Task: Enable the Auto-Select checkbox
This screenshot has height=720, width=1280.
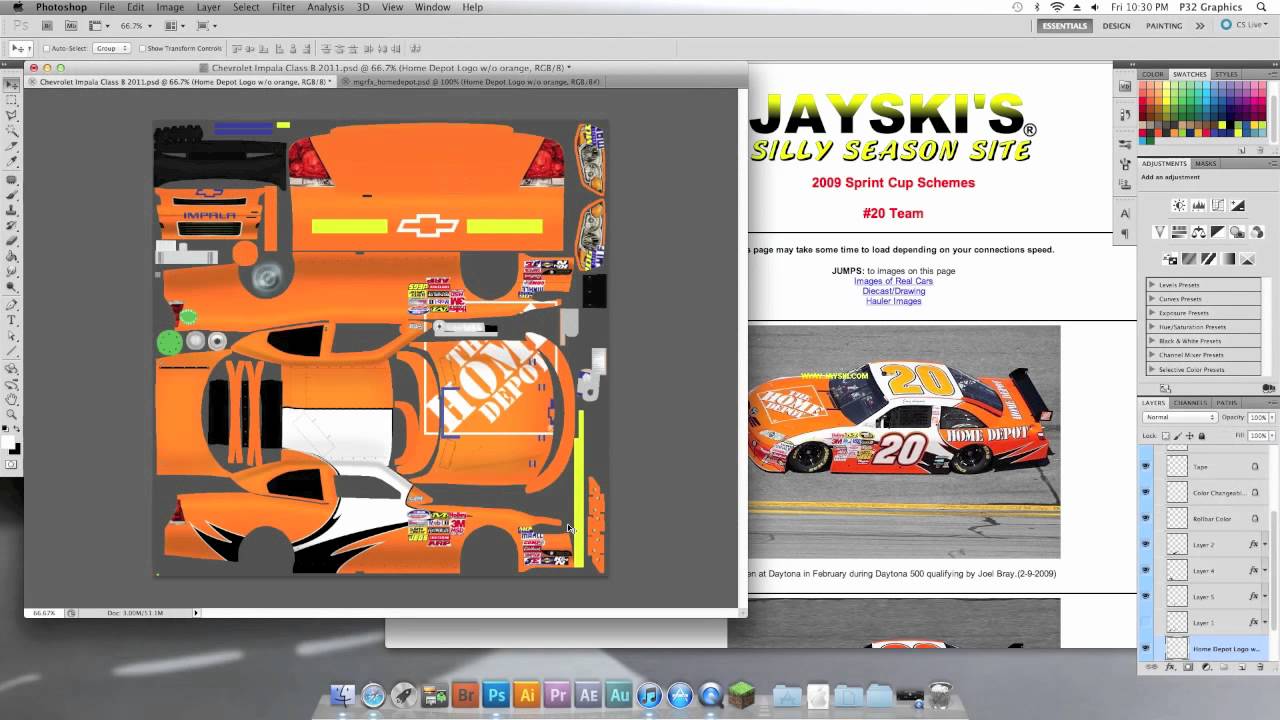Action: point(46,48)
